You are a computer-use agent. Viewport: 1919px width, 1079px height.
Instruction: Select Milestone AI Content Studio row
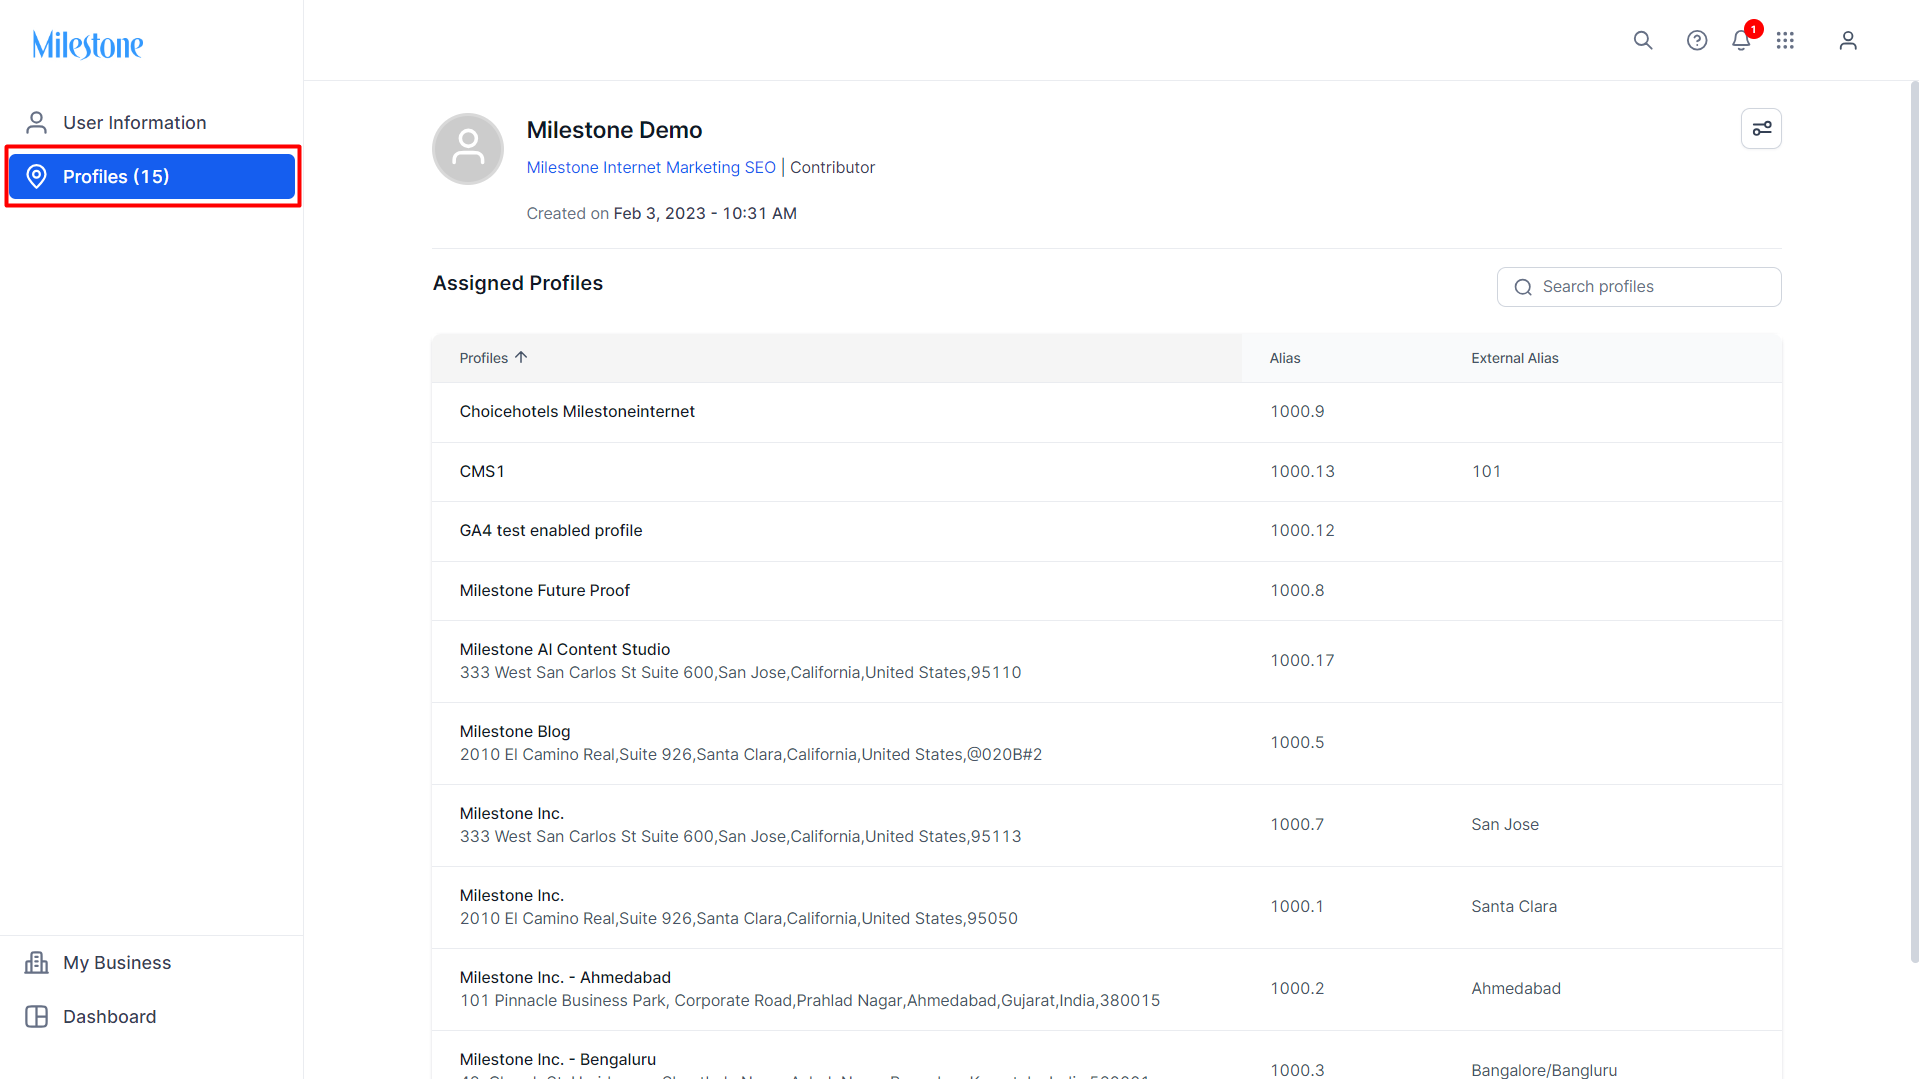(x=1107, y=661)
